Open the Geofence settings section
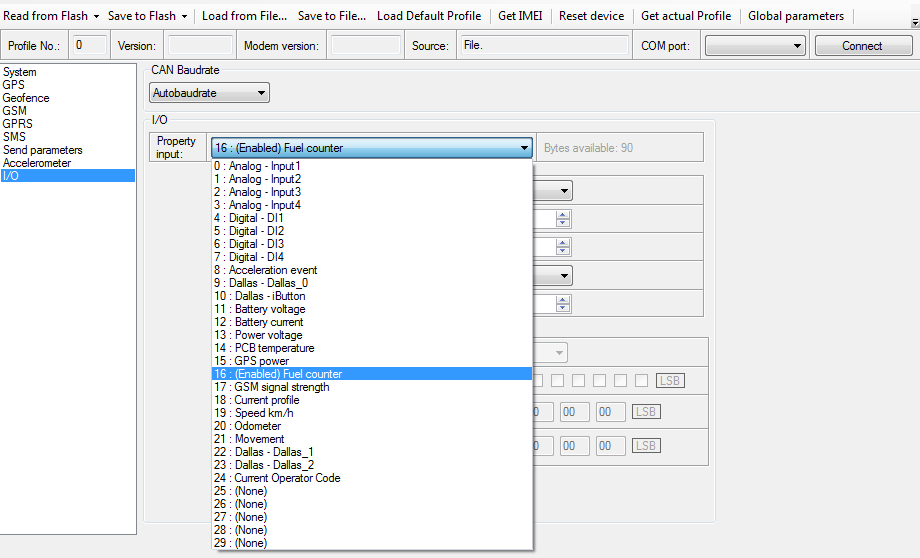920x558 pixels. (x=26, y=98)
